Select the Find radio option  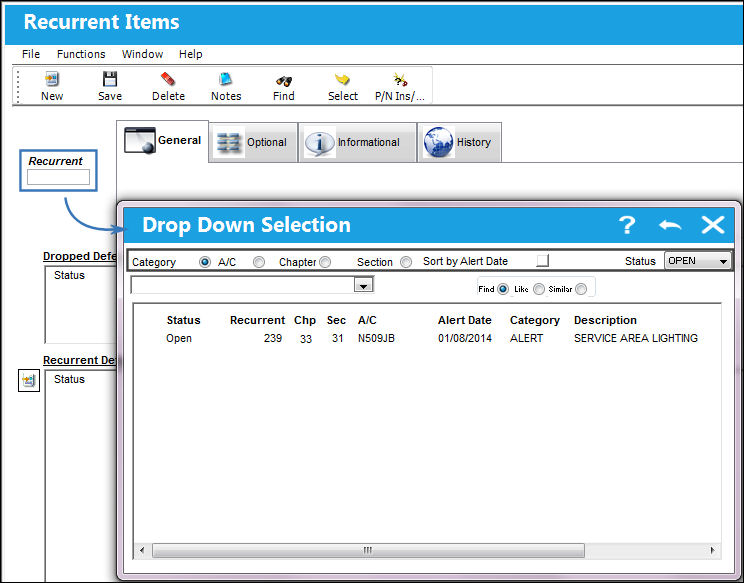(503, 289)
